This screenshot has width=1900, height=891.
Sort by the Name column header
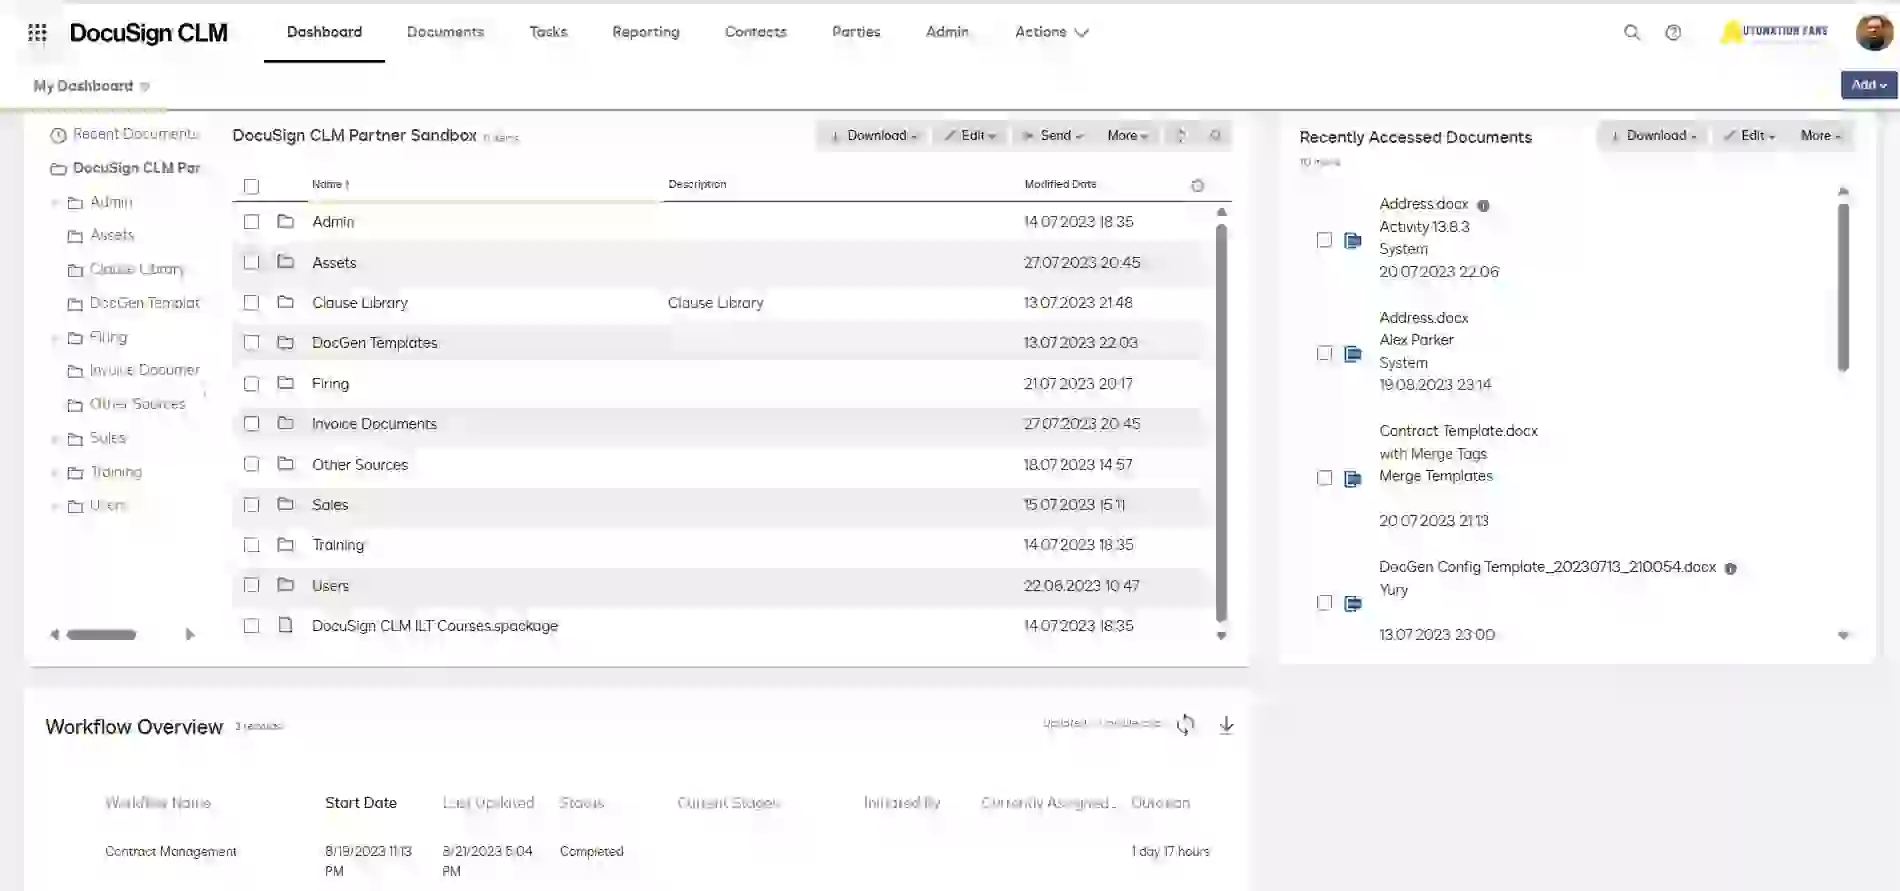coord(330,184)
